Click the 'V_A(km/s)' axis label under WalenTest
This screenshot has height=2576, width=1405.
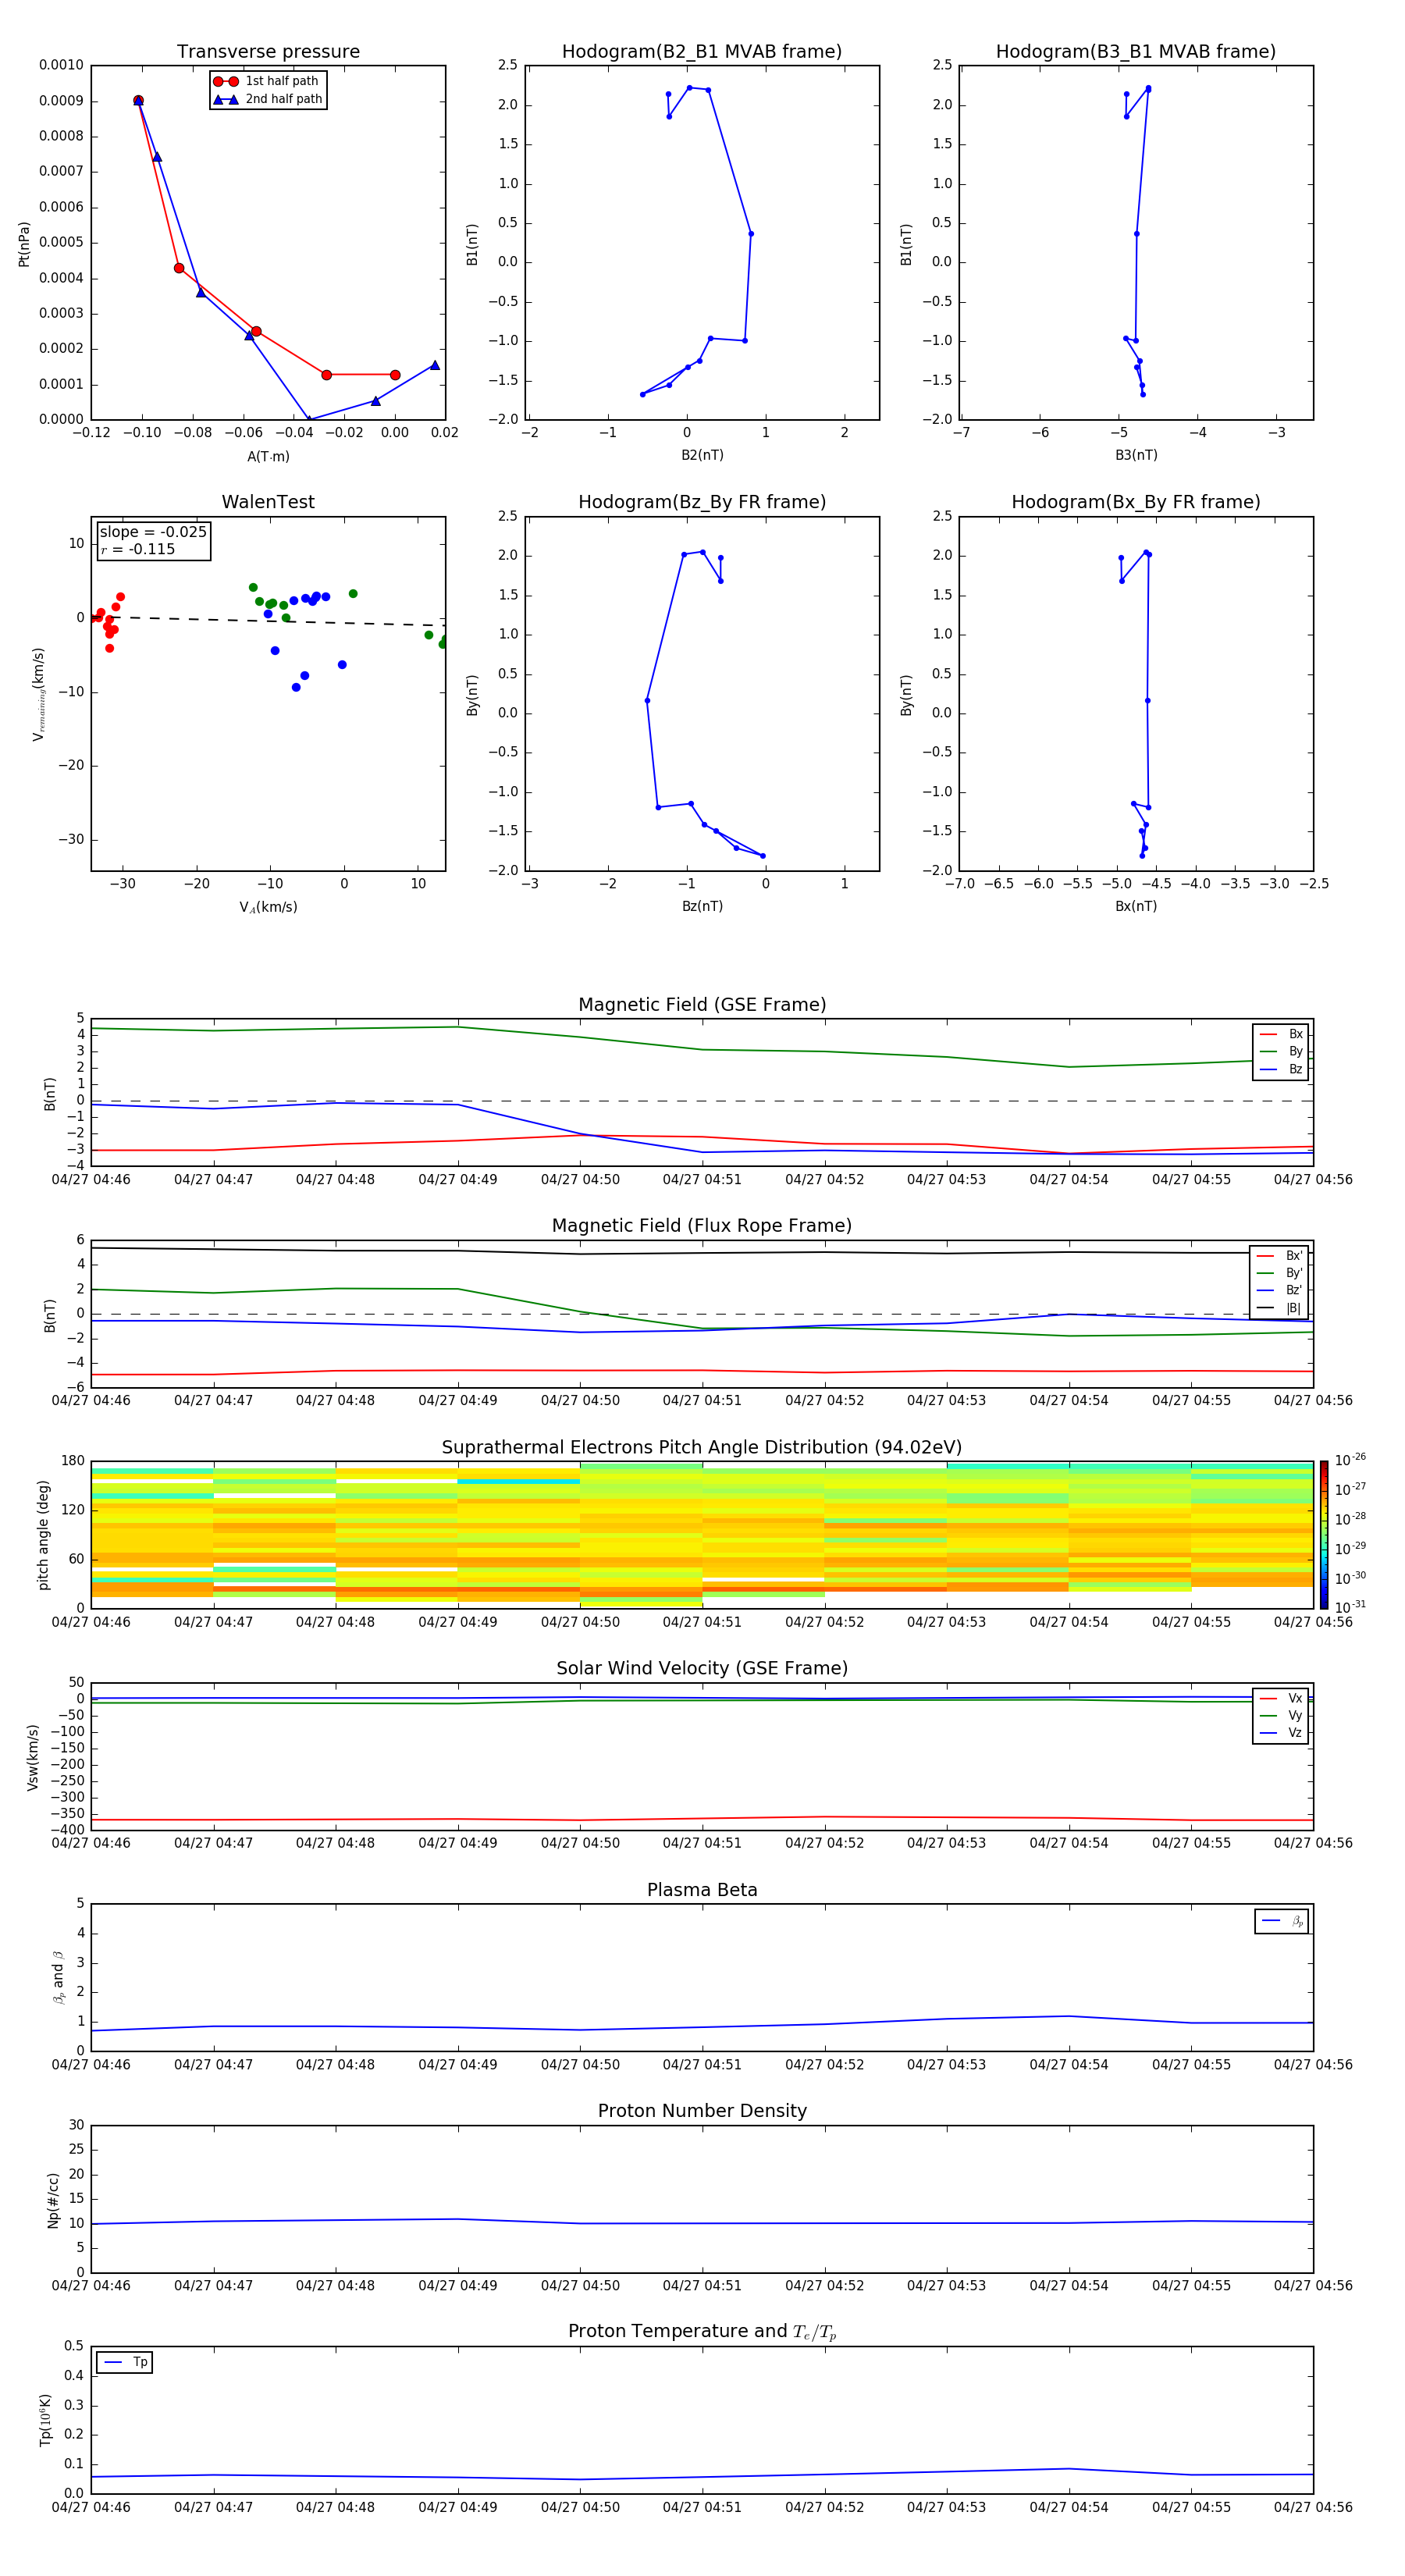click(x=268, y=907)
